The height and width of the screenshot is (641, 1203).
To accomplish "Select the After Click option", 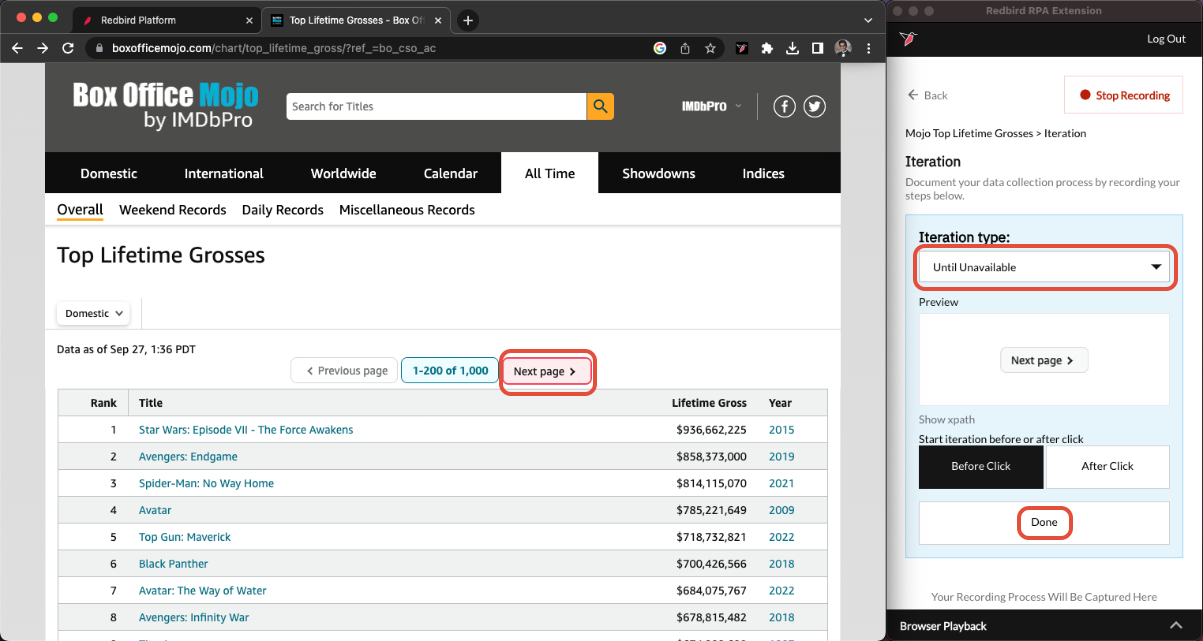I will pyautogui.click(x=1107, y=466).
